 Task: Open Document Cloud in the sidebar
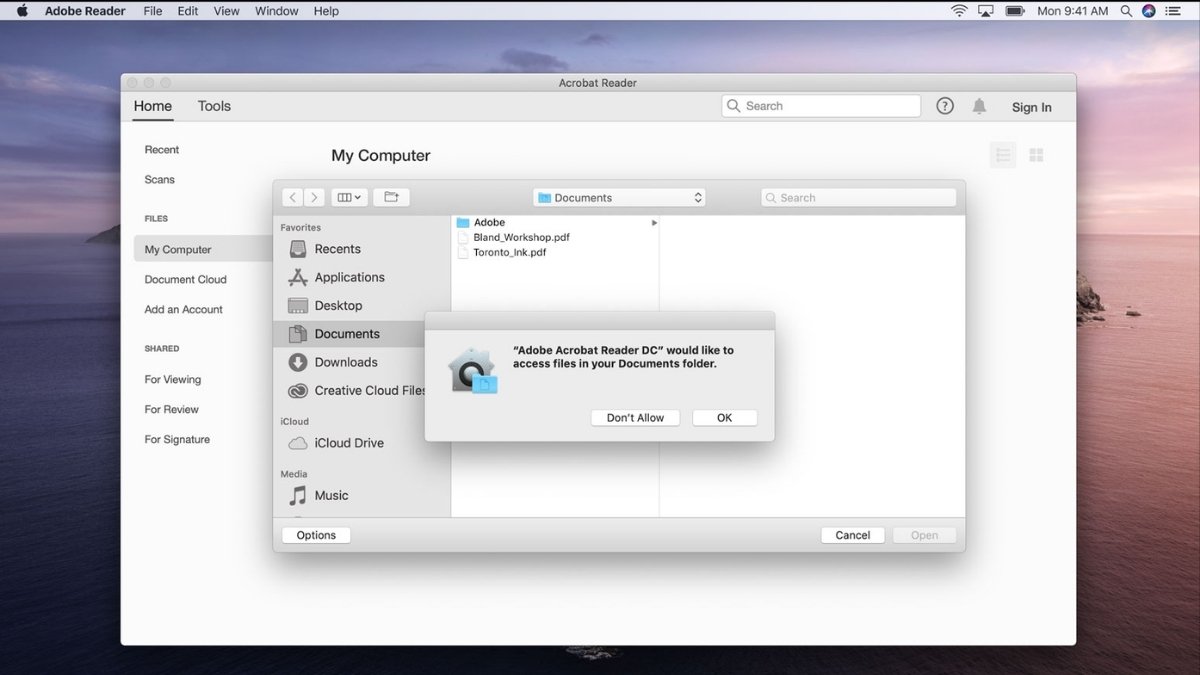(186, 280)
